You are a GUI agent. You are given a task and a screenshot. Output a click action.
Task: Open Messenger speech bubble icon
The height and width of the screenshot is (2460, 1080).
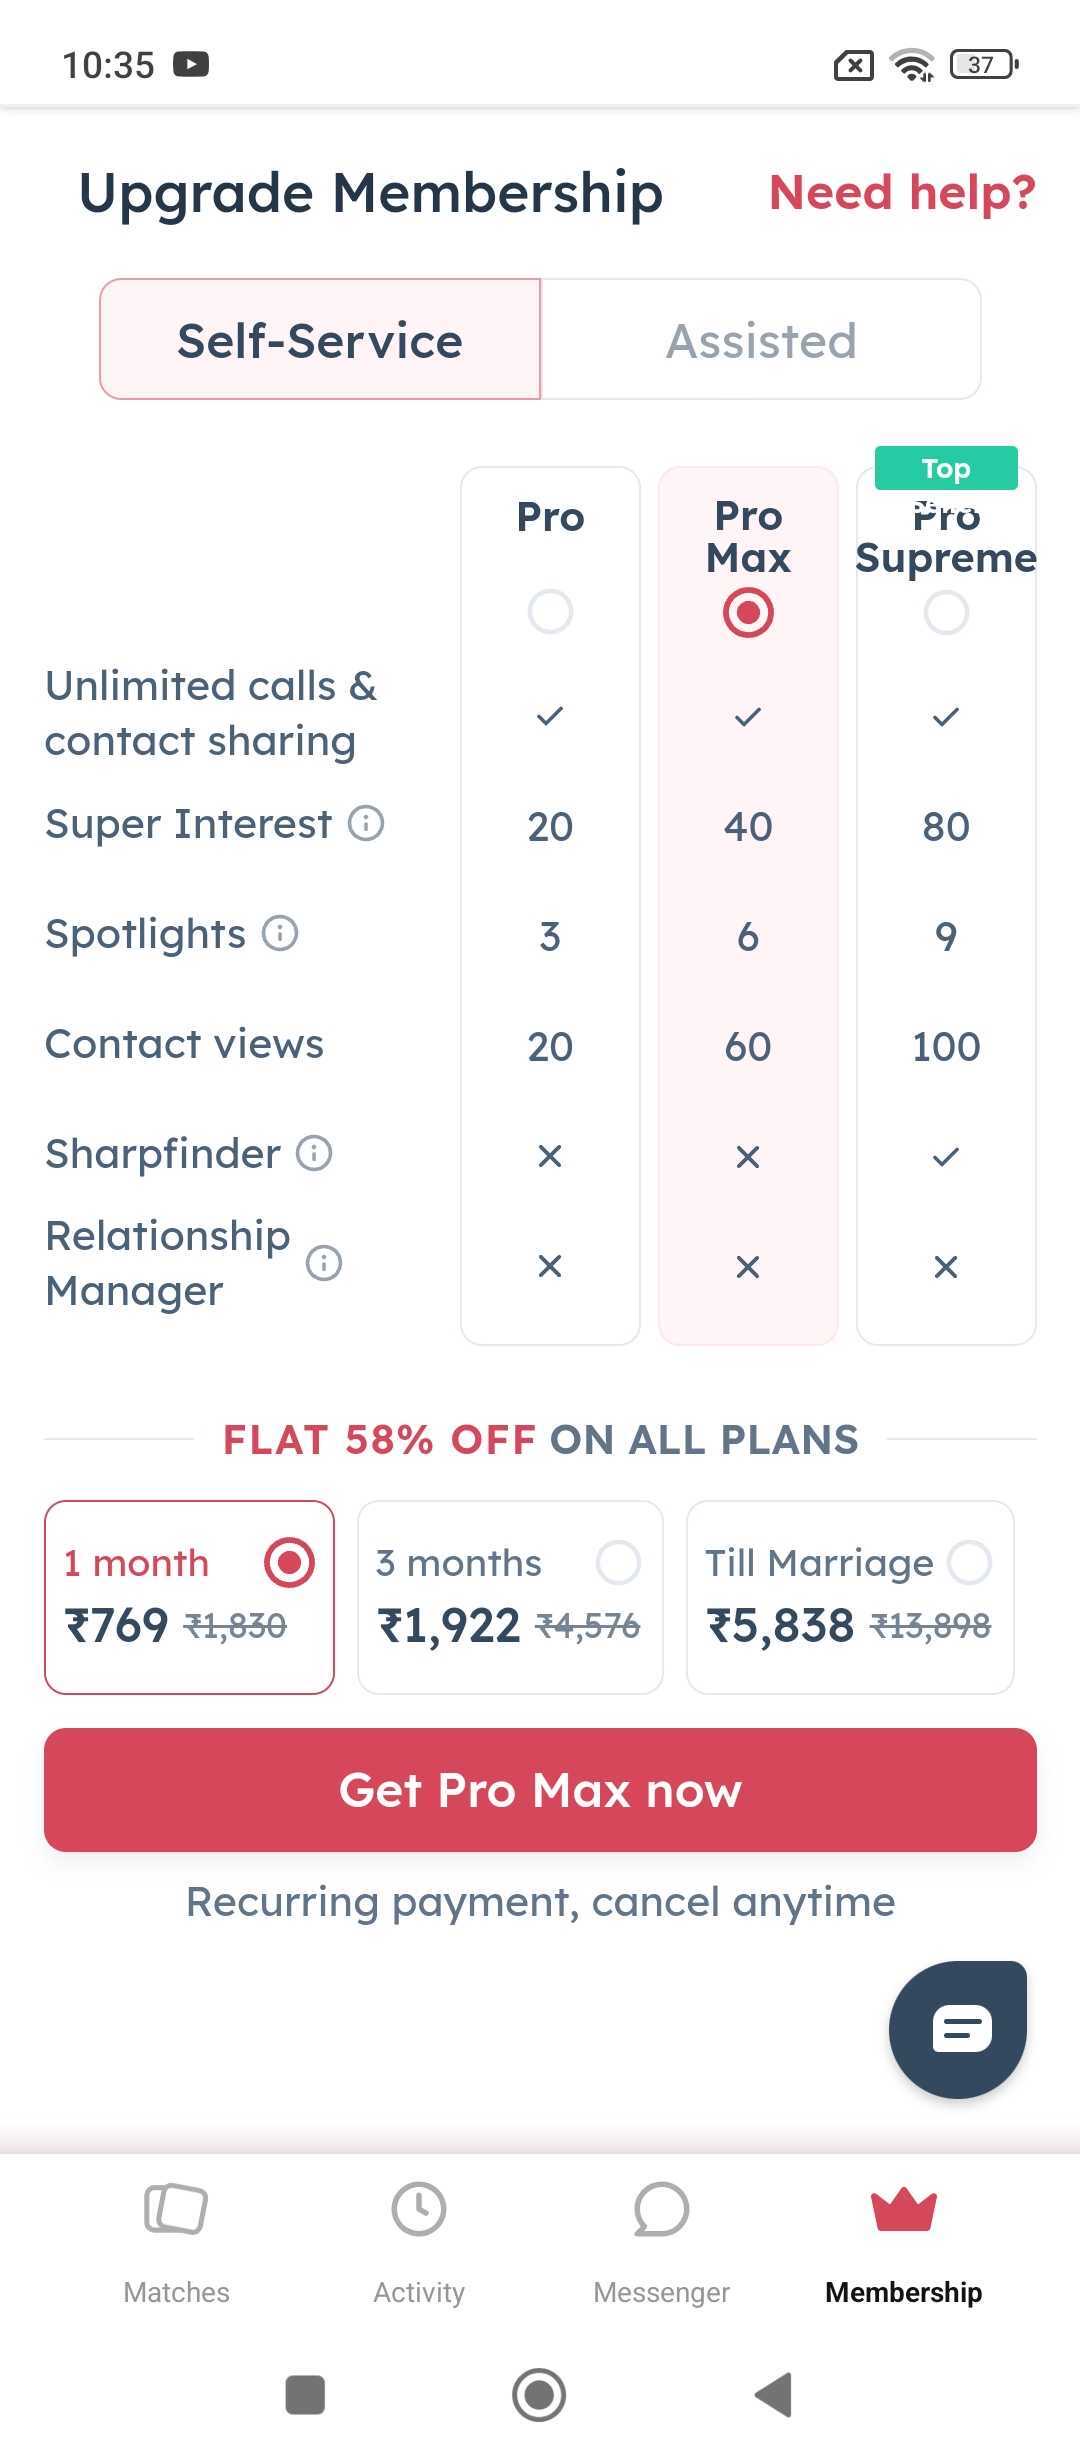pos(661,2208)
